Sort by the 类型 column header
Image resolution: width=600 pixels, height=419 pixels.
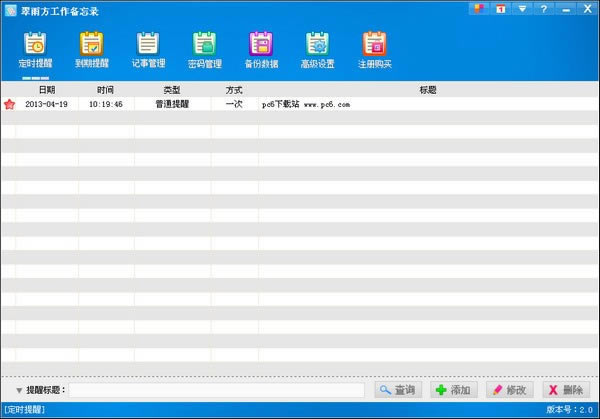172,90
